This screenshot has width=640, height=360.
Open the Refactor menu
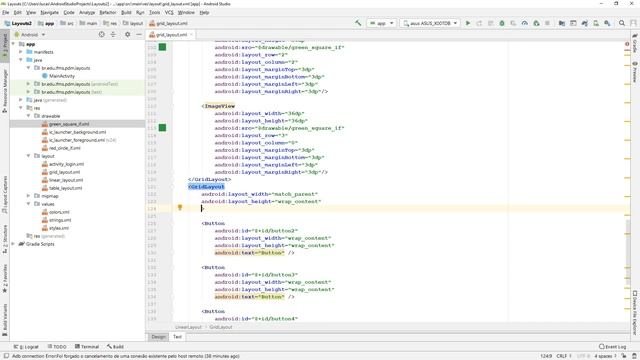coord(108,13)
